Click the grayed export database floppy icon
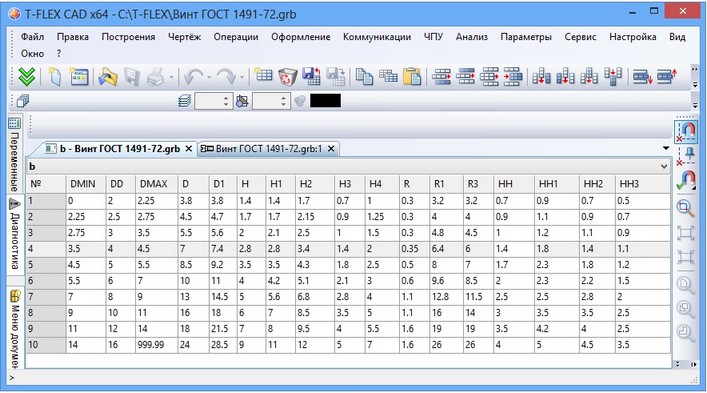The image size is (707, 393). click(x=336, y=77)
